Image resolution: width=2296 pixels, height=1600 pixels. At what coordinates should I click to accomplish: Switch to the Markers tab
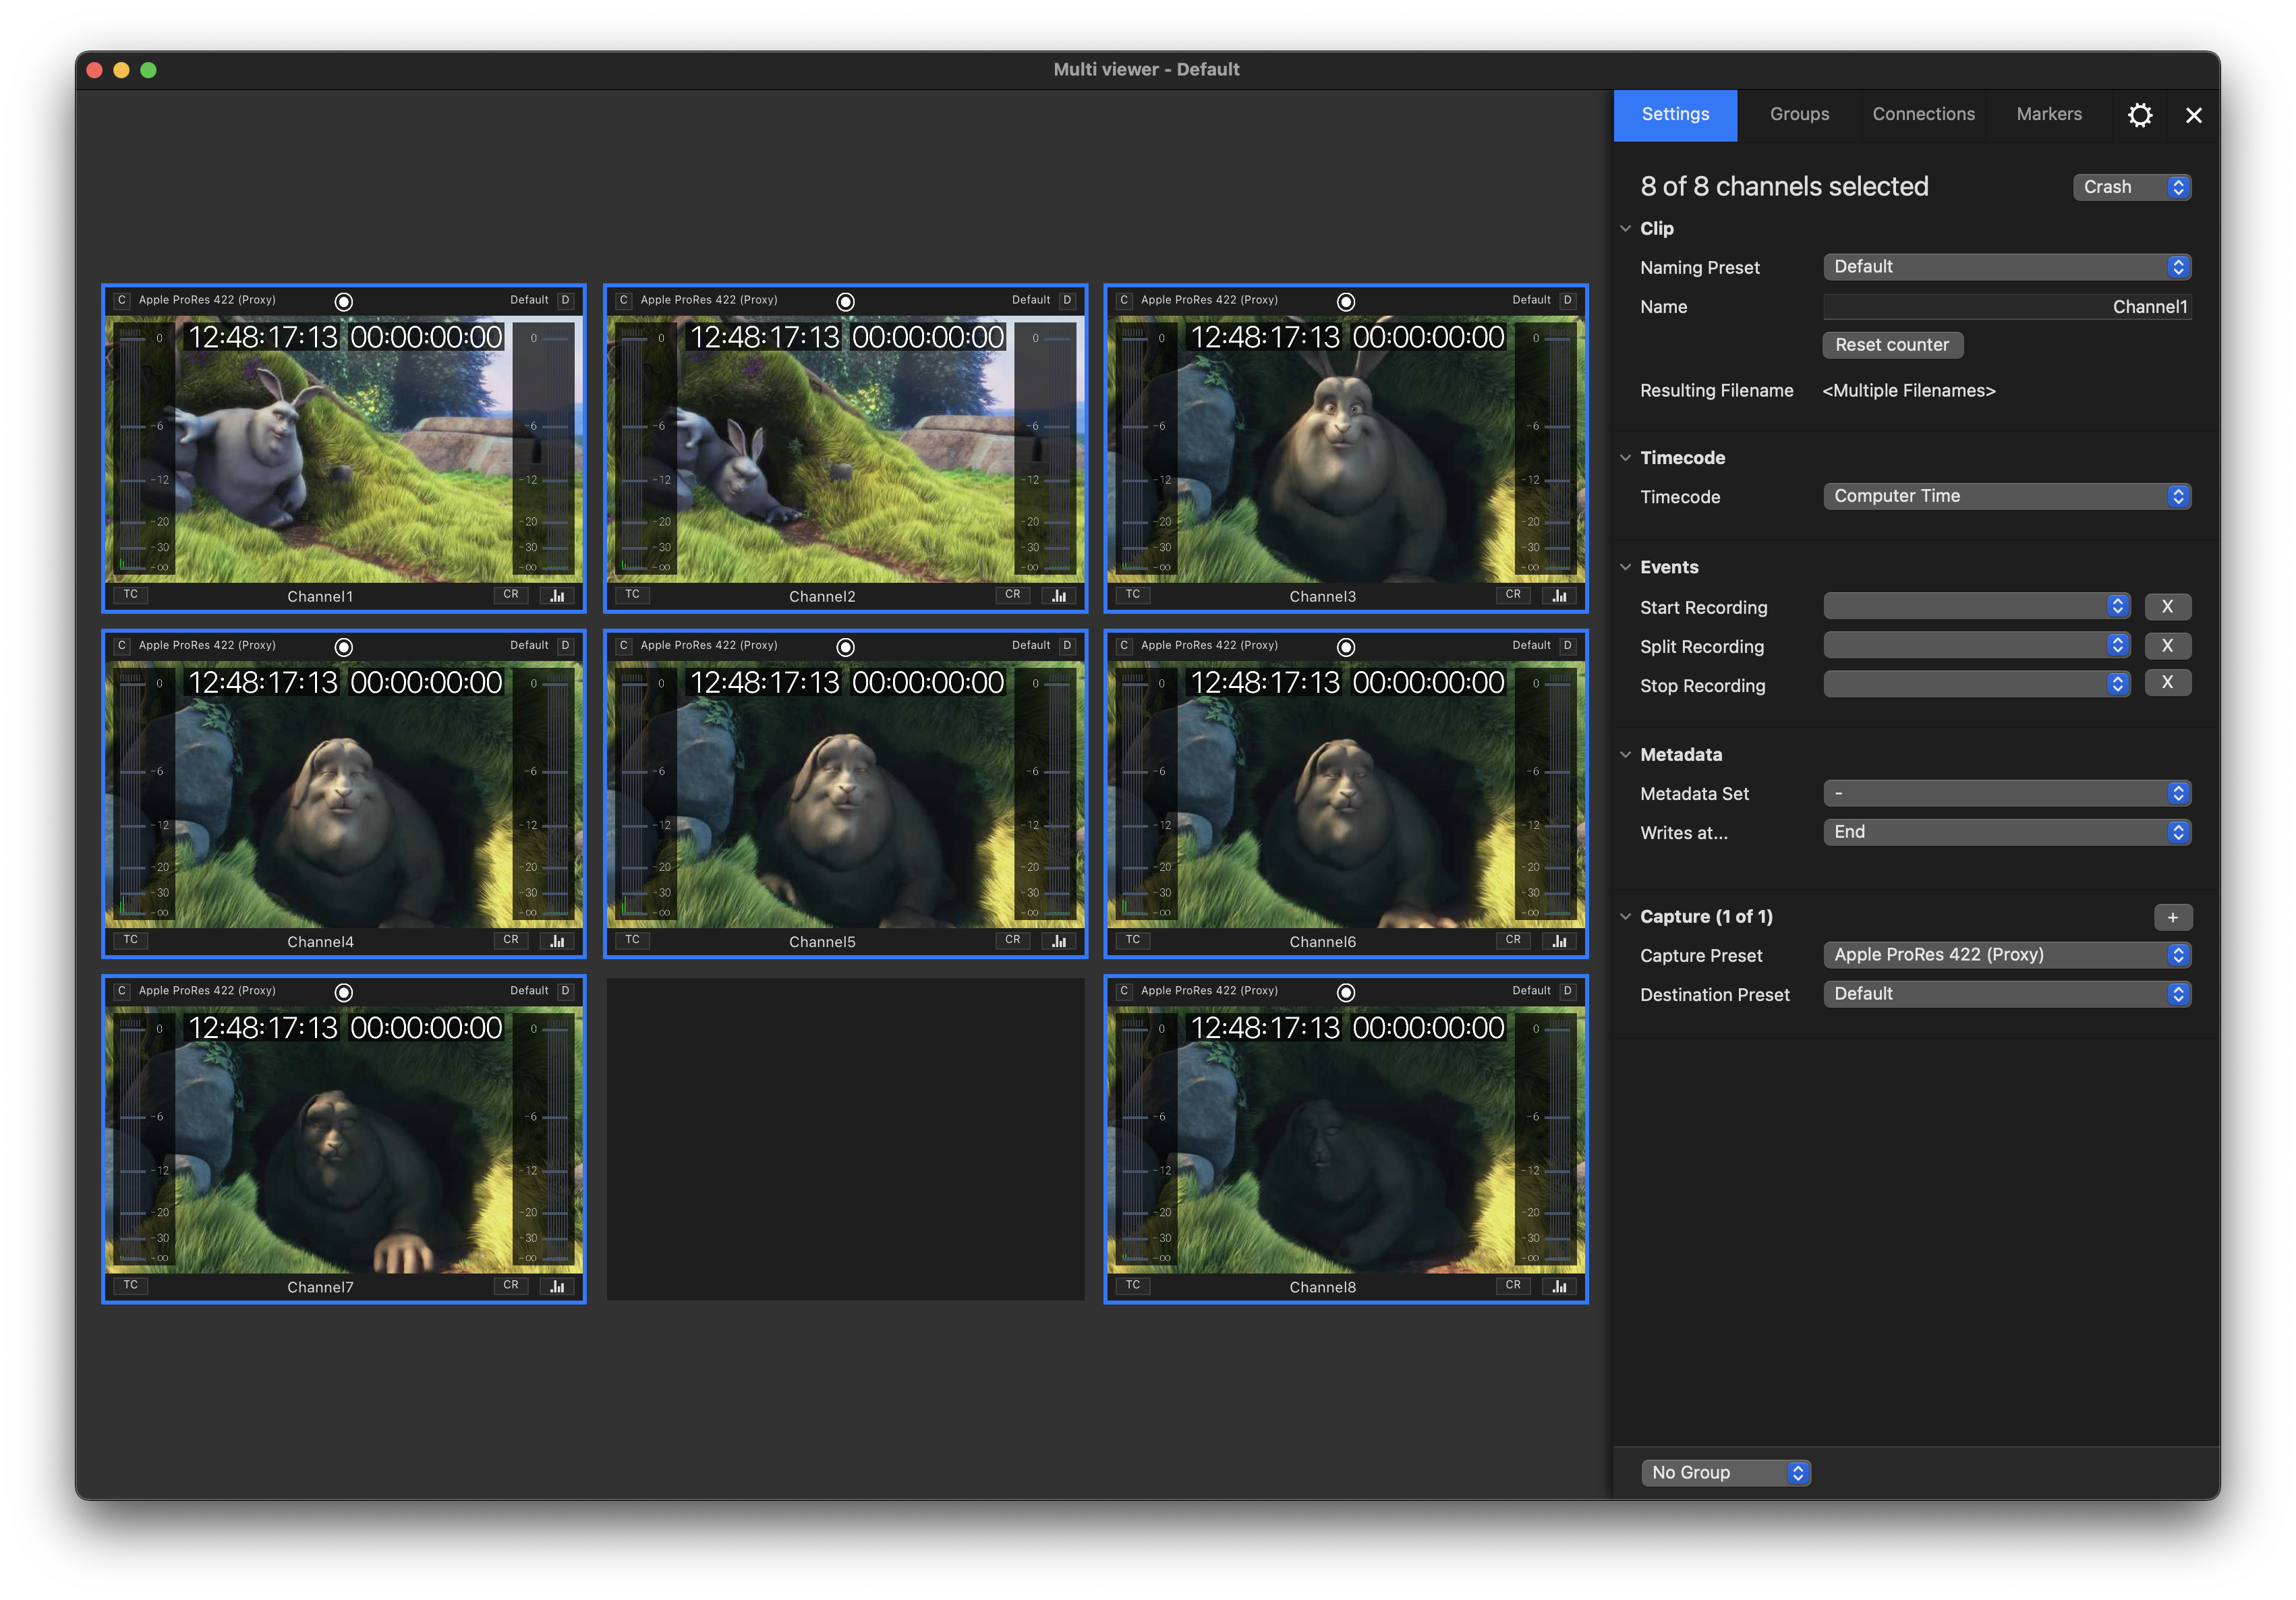click(2049, 115)
